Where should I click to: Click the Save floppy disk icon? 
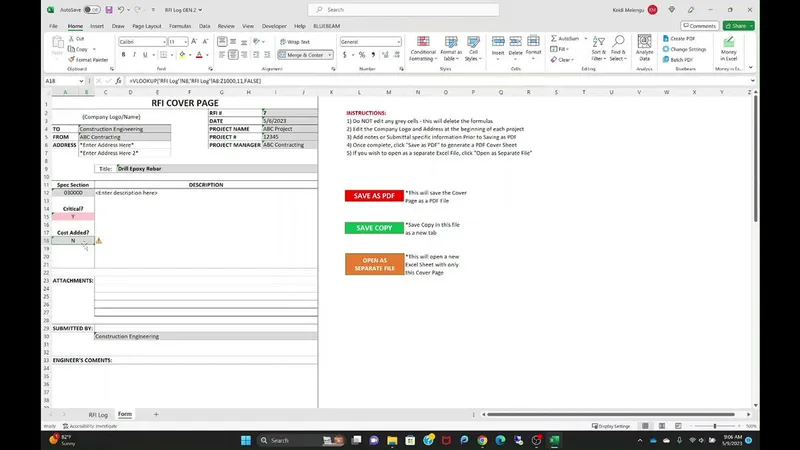[x=109, y=10]
